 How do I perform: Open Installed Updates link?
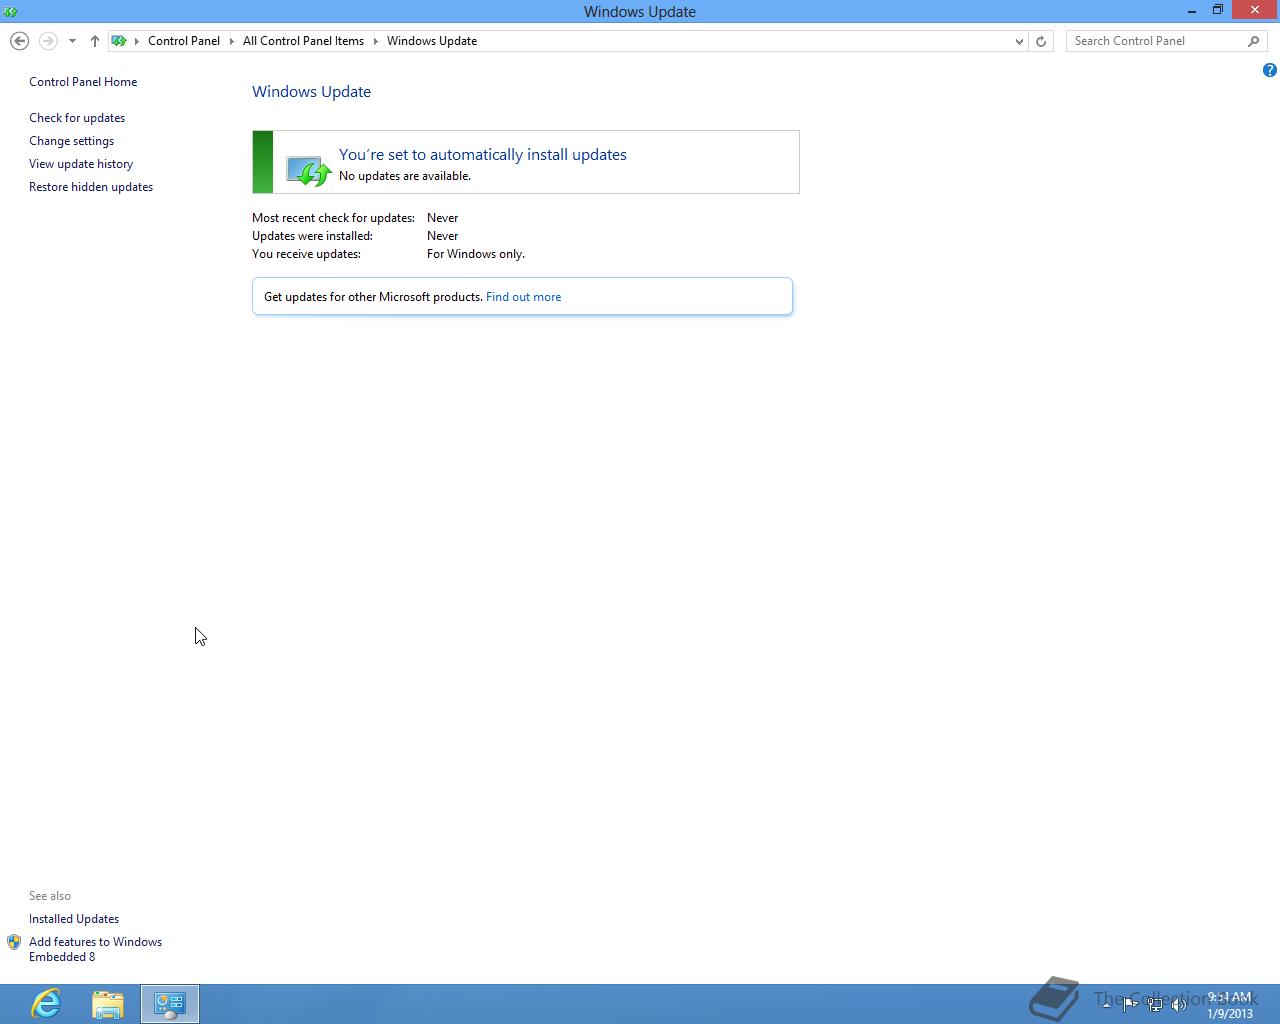click(x=74, y=919)
